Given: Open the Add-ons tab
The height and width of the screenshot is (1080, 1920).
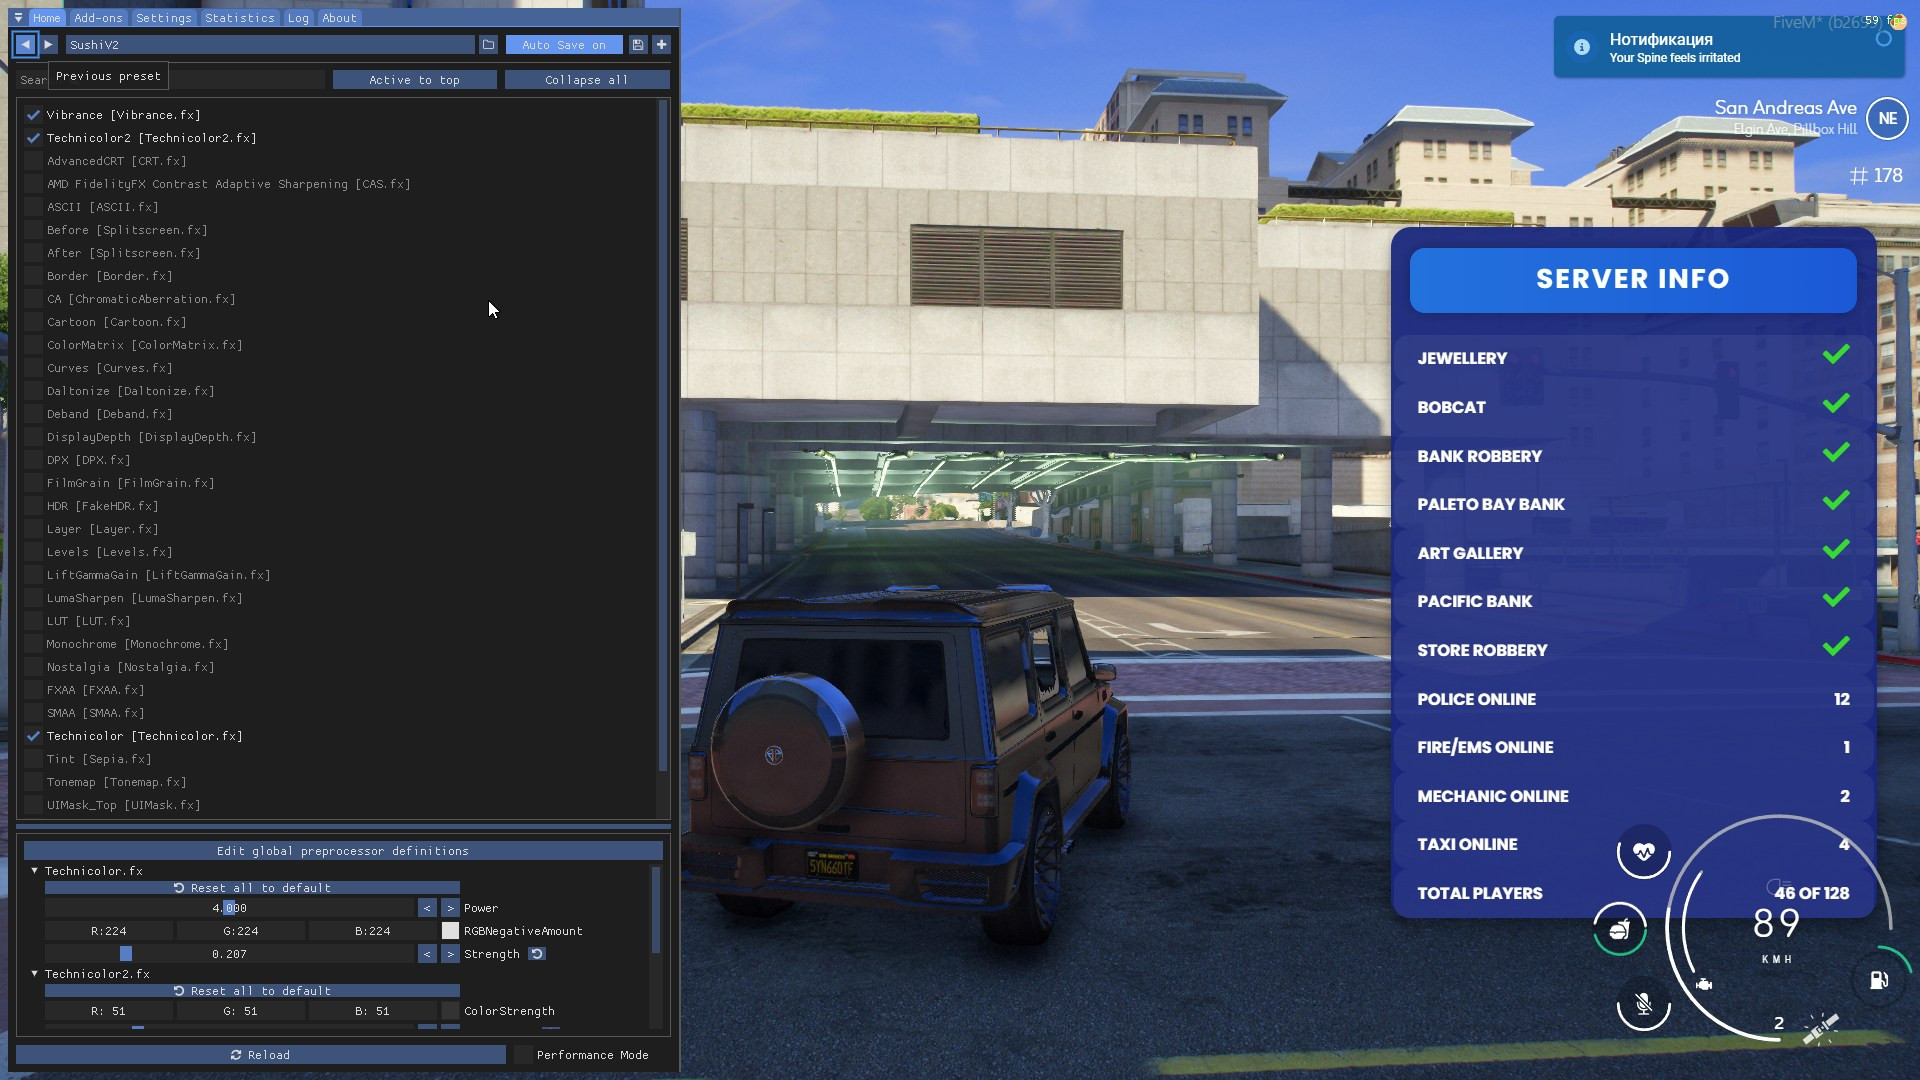Looking at the screenshot, I should pyautogui.click(x=98, y=18).
